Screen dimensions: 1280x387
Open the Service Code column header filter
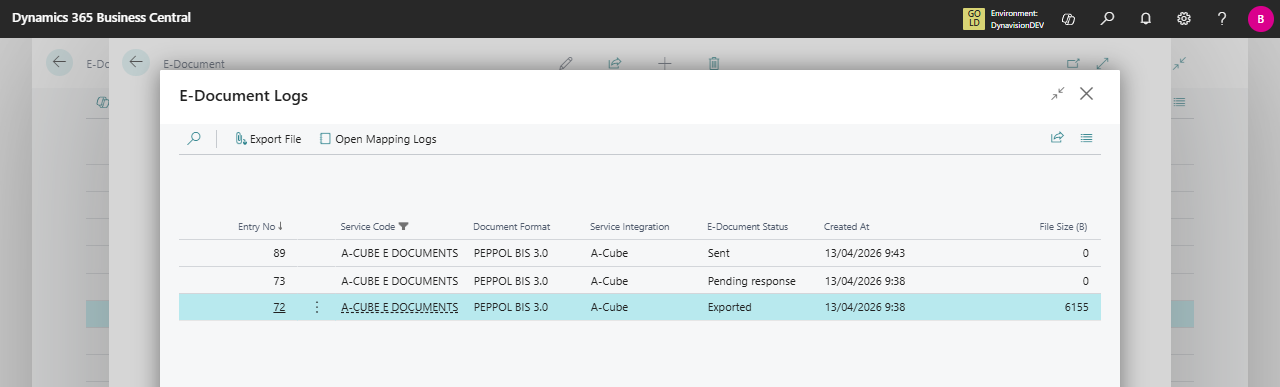374,226
